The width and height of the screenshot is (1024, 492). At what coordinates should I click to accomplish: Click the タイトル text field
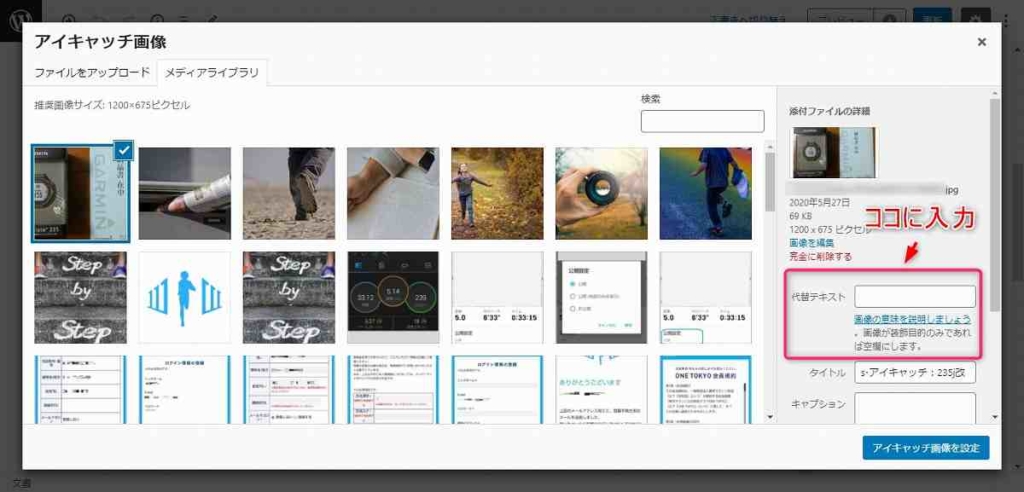(915, 373)
